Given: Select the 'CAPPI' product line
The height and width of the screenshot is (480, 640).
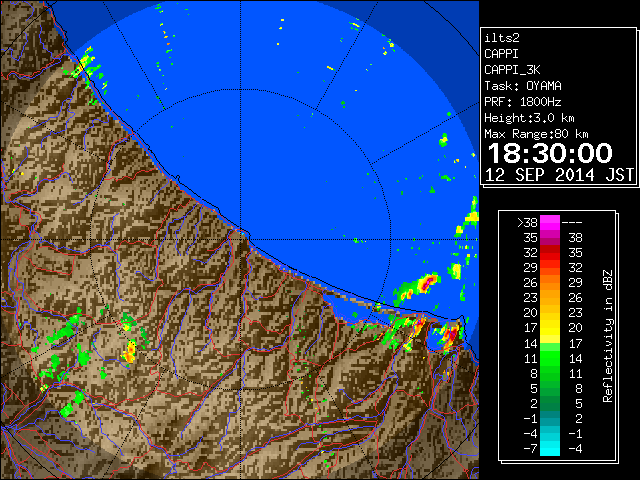Looking at the screenshot, I should [x=501, y=54].
